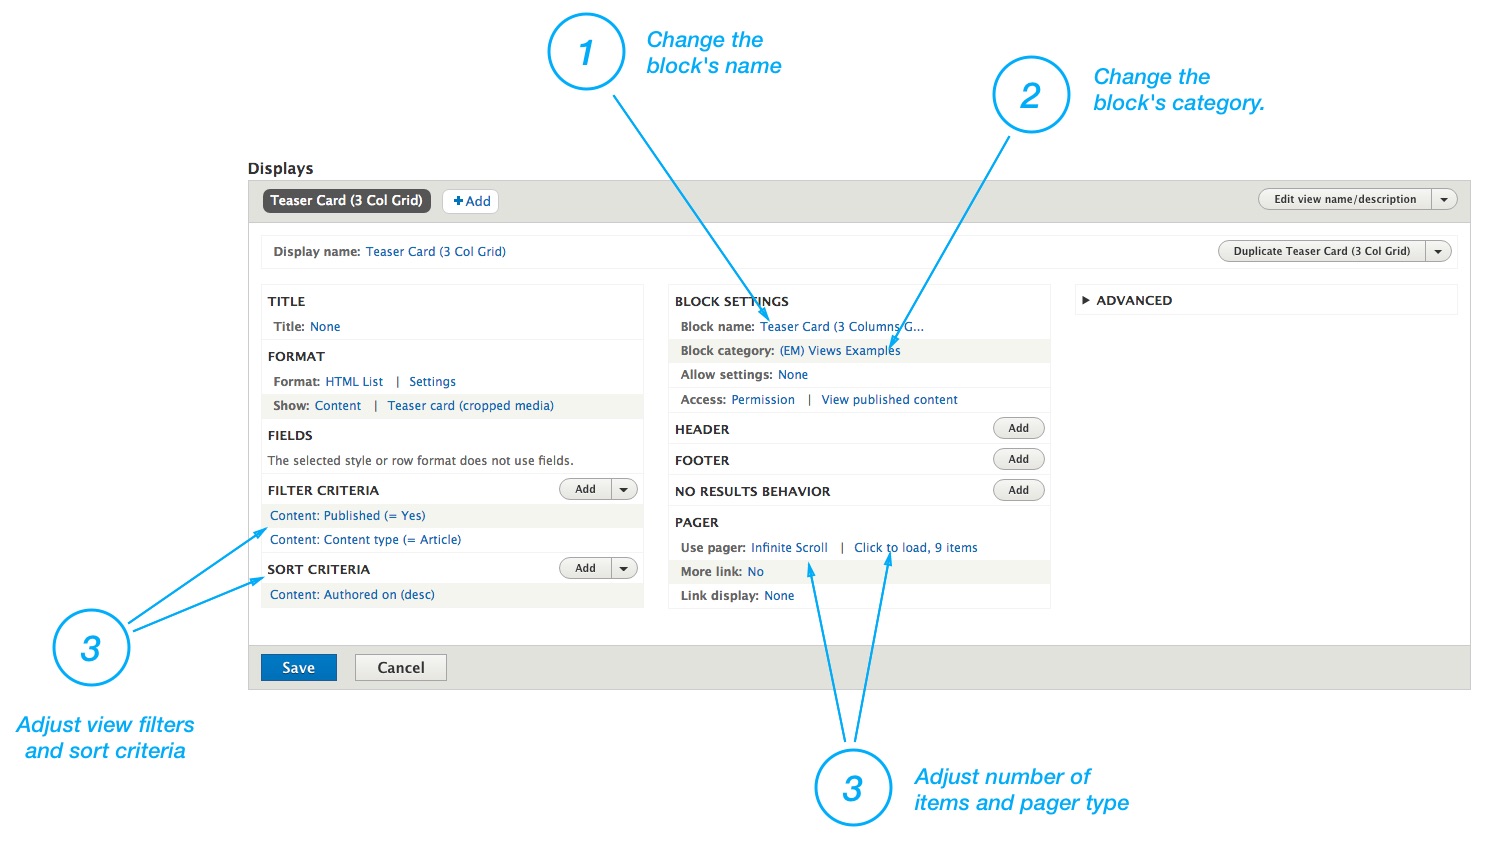Open Filter Criteria Add dropdown arrow
The width and height of the screenshot is (1511, 868).
624,489
